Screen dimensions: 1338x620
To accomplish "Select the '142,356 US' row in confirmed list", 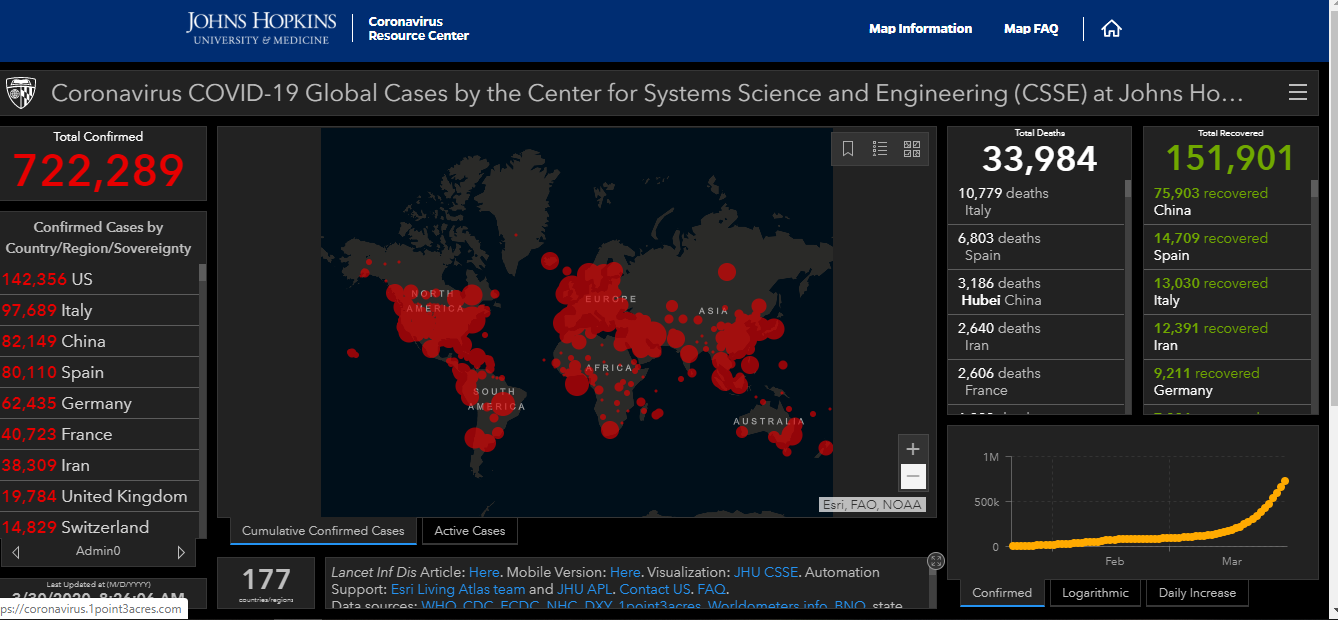I will tap(99, 279).
